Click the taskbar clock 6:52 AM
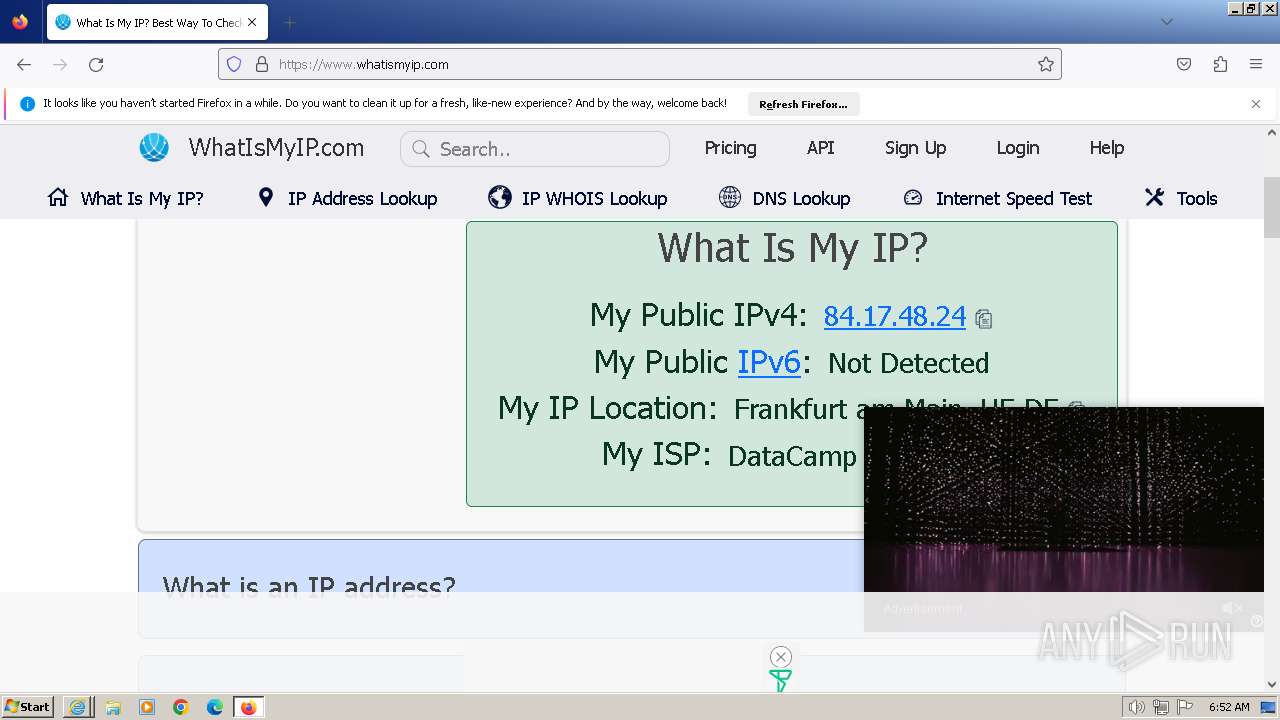This screenshot has width=1280, height=720. (1229, 707)
